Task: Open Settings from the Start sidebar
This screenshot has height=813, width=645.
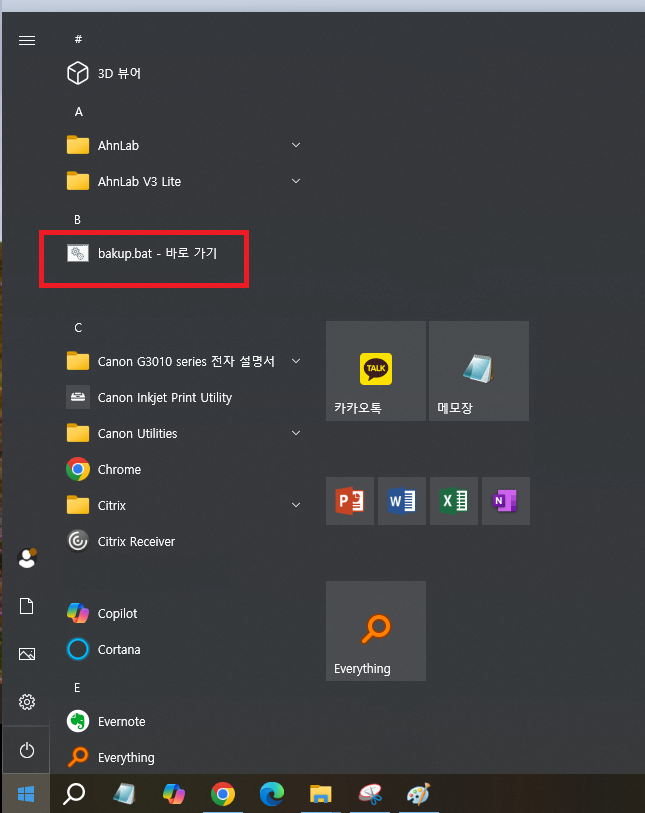Action: tap(27, 702)
